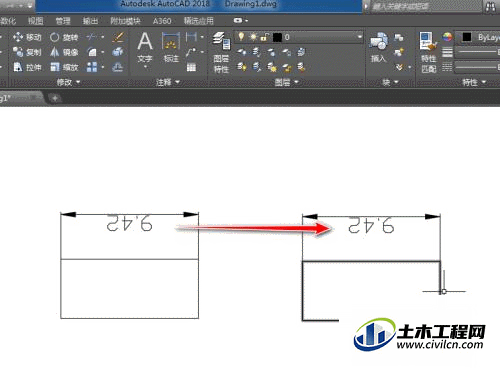The height and width of the screenshot is (375, 500).
Task: Select the Mirror (镜像) tool
Action: 64,52
